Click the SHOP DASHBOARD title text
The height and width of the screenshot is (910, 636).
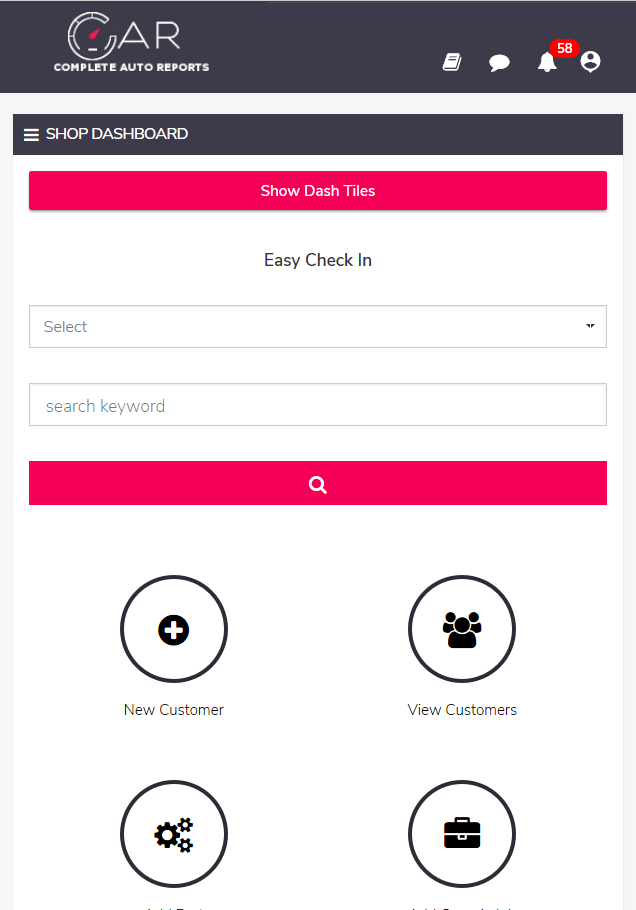[x=117, y=134]
